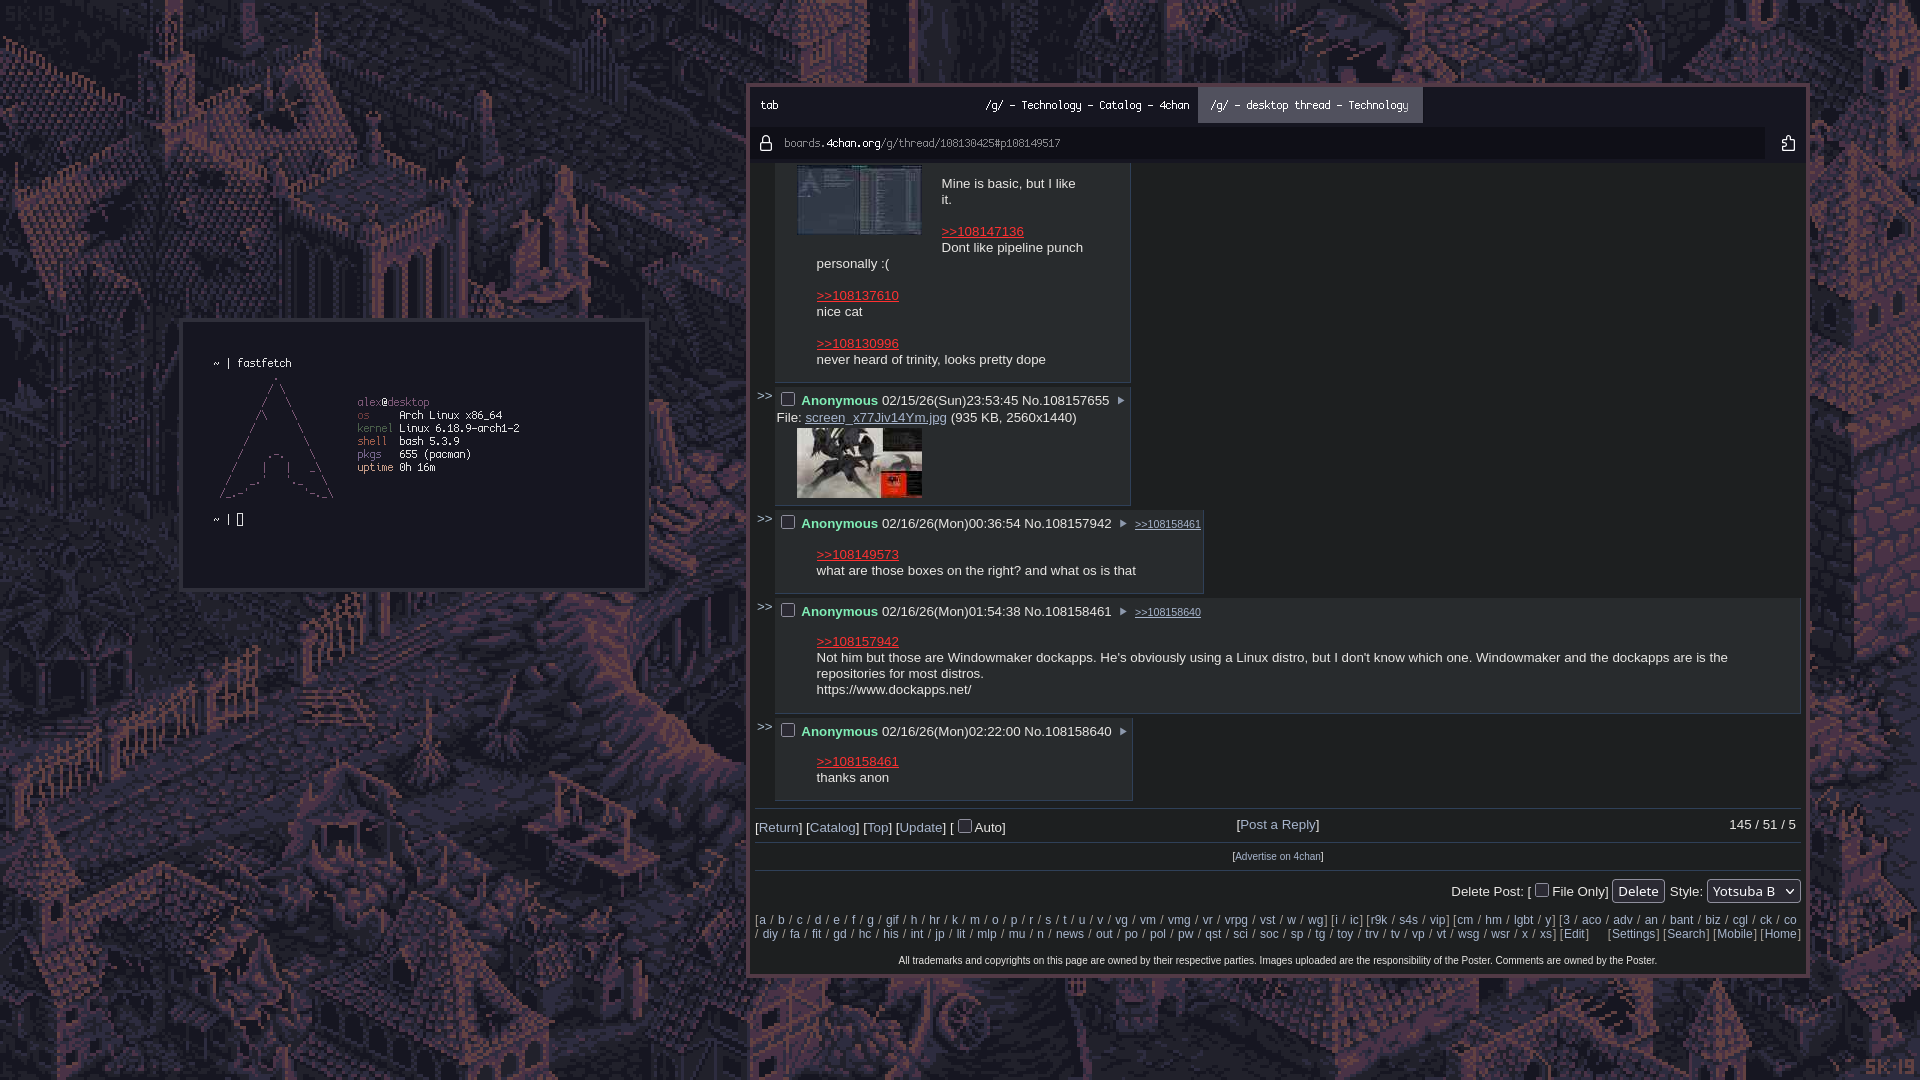1920x1080 pixels.
Task: Open the Yotsuba B style dropdown
Action: point(1753,891)
